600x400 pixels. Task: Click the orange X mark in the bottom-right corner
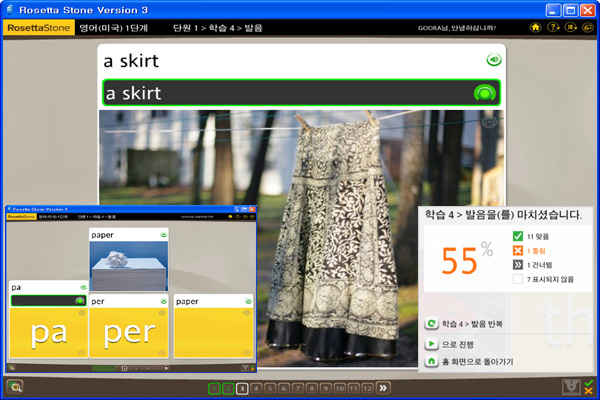pos(589,391)
